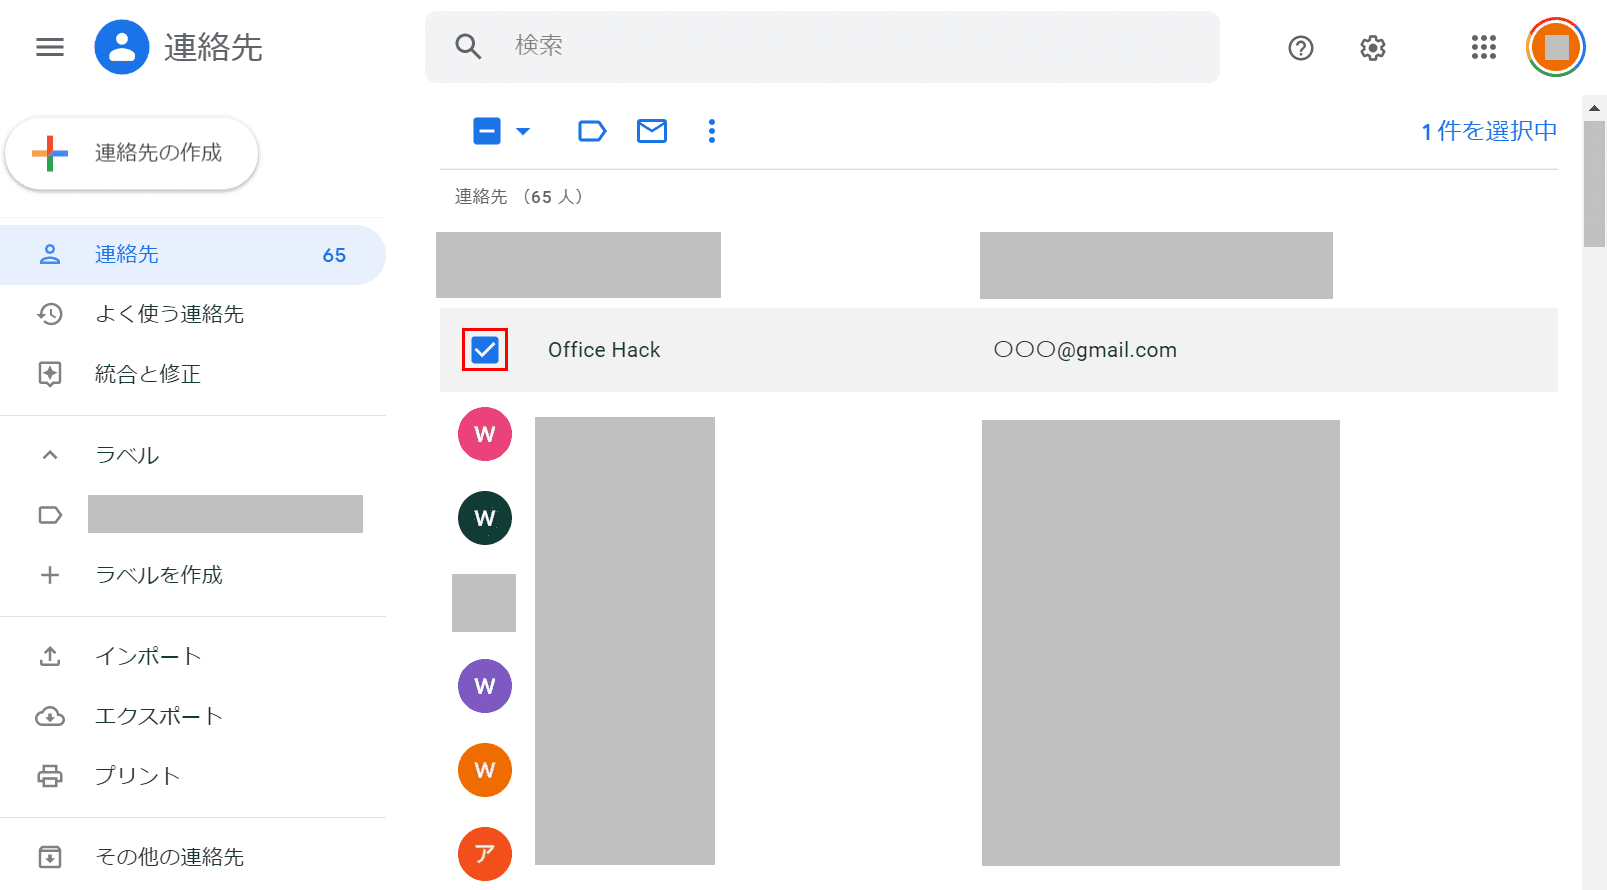
Task: Click the Office Hack contact name
Action: click(x=604, y=350)
